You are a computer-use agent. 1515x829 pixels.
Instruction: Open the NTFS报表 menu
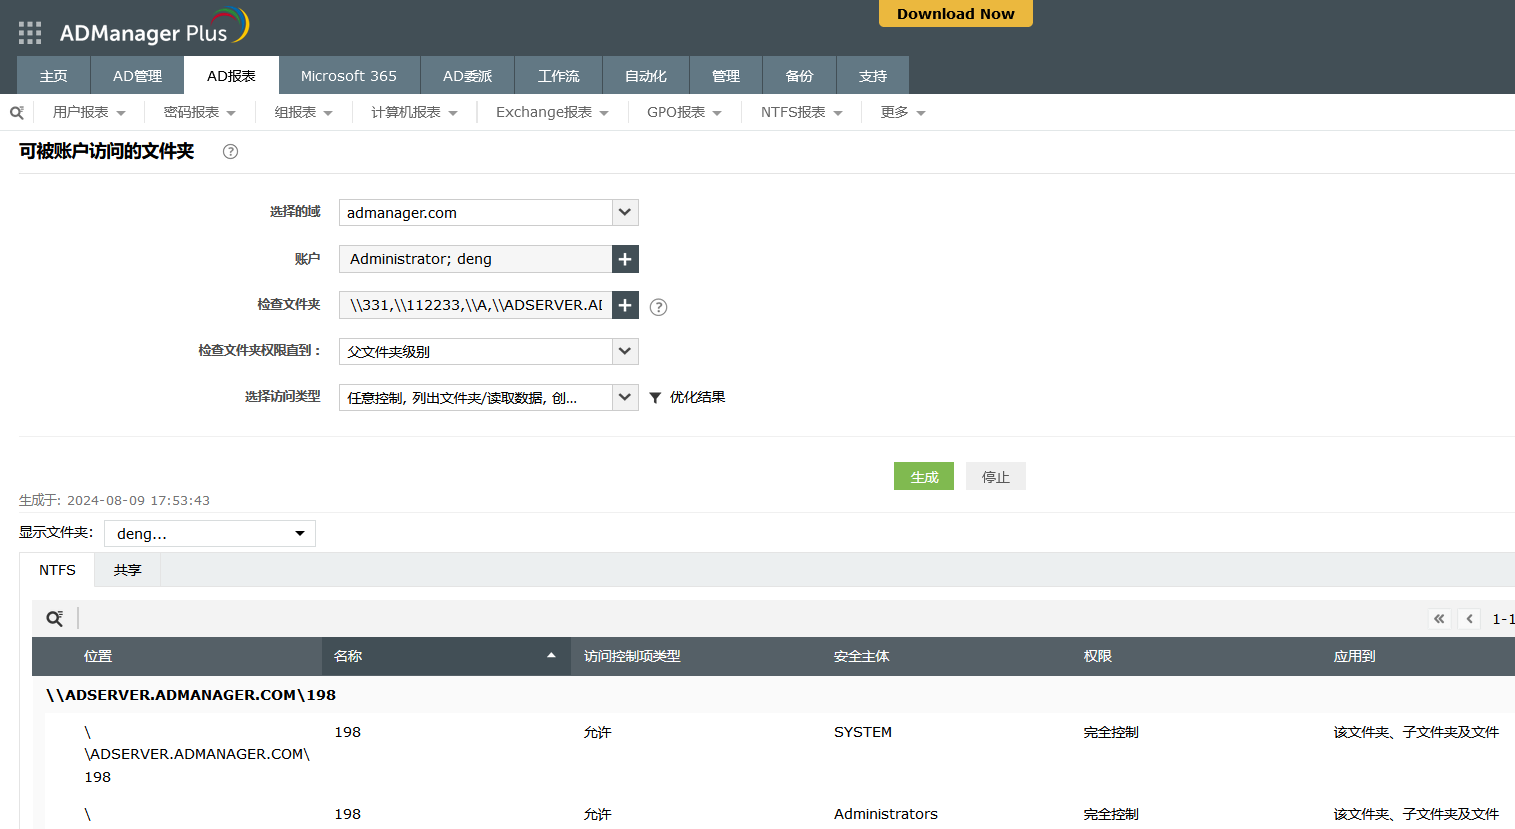point(801,113)
